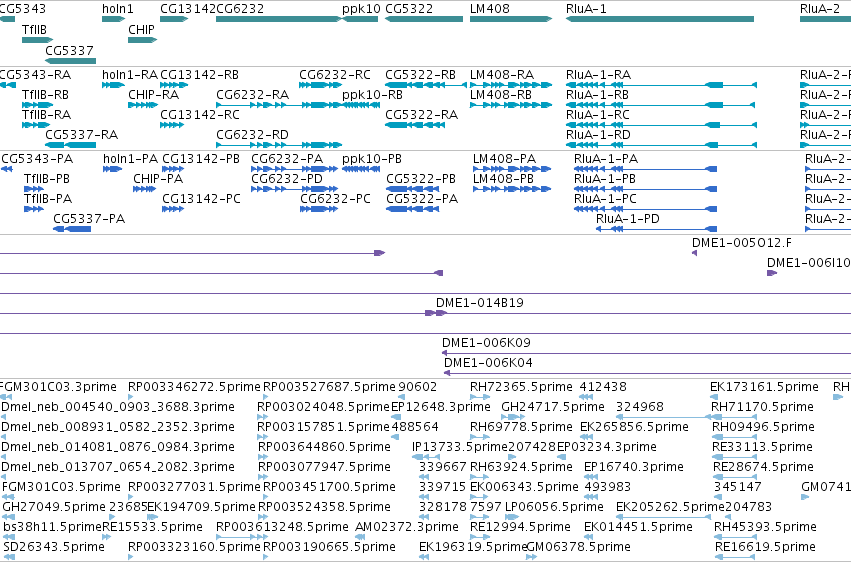Image resolution: width=851 pixels, height=562 pixels.
Task: Click the ppk10 gene feature
Action: tap(360, 19)
